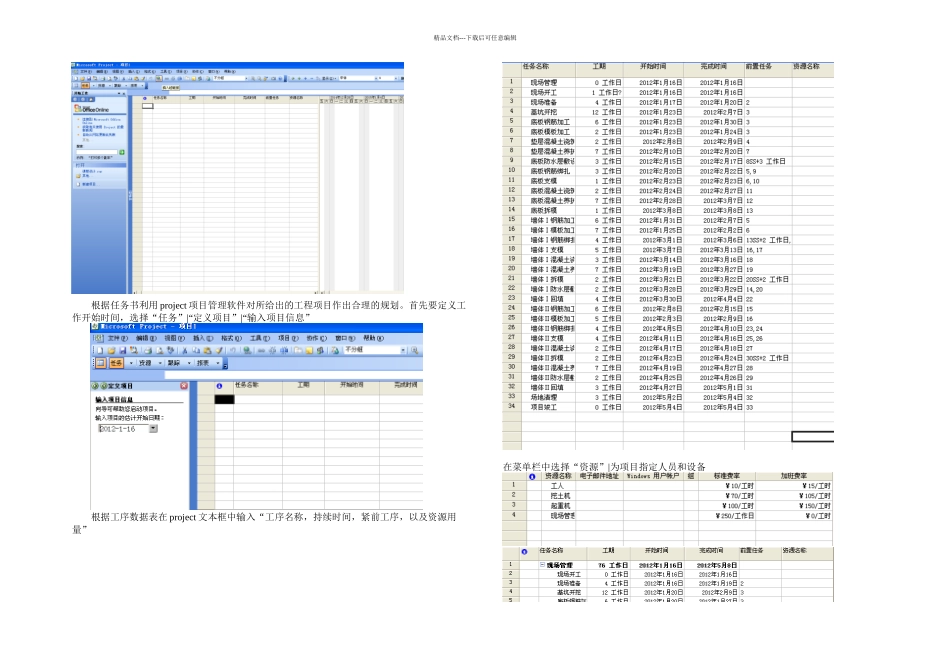The height and width of the screenshot is (672, 950).
Task: Collapse the 现场管理 summary task
Action: [x=542, y=565]
